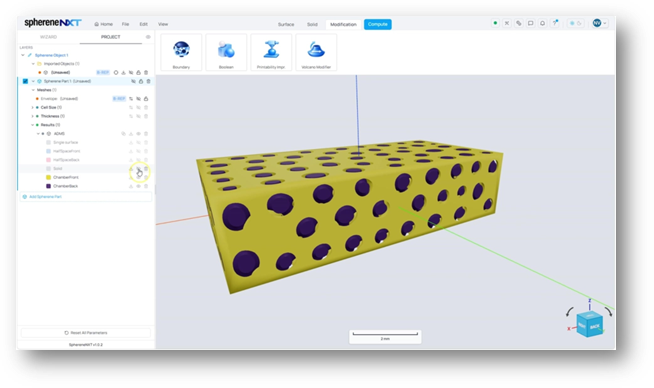Select the Printability Improvement tool
The width and height of the screenshot is (654, 388).
[x=271, y=52]
